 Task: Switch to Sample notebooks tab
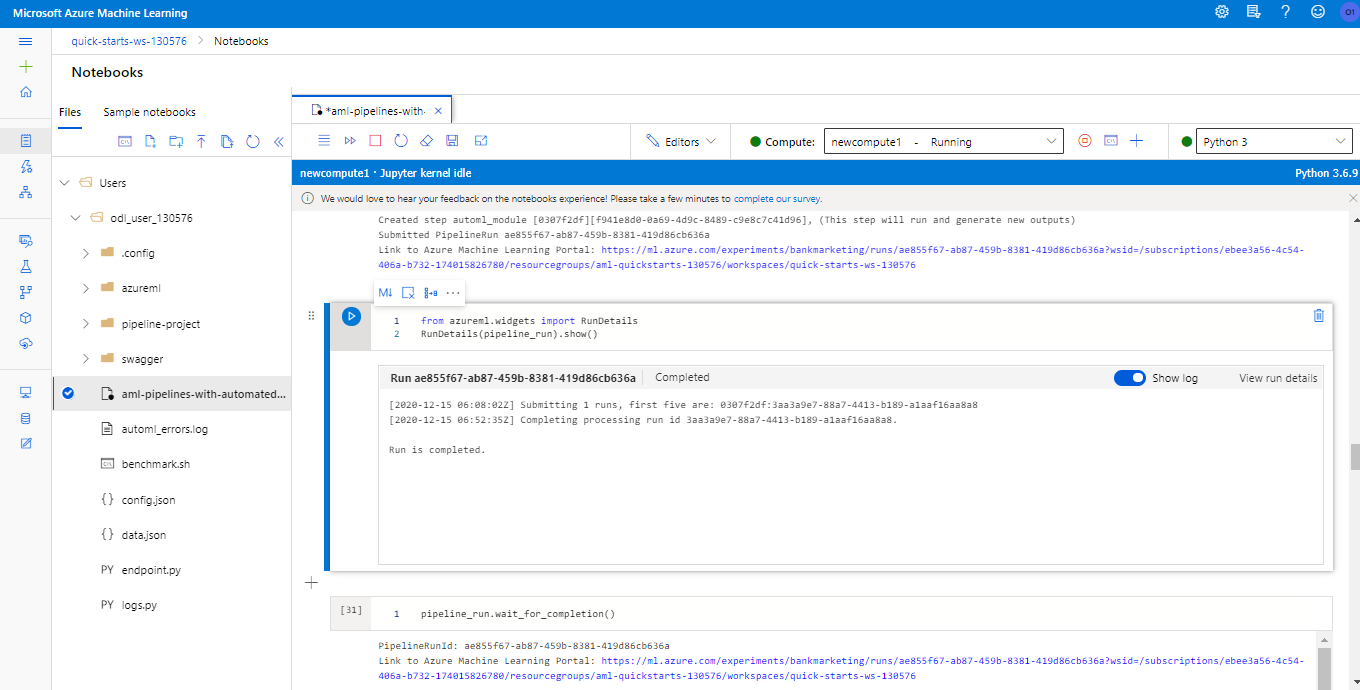point(150,112)
